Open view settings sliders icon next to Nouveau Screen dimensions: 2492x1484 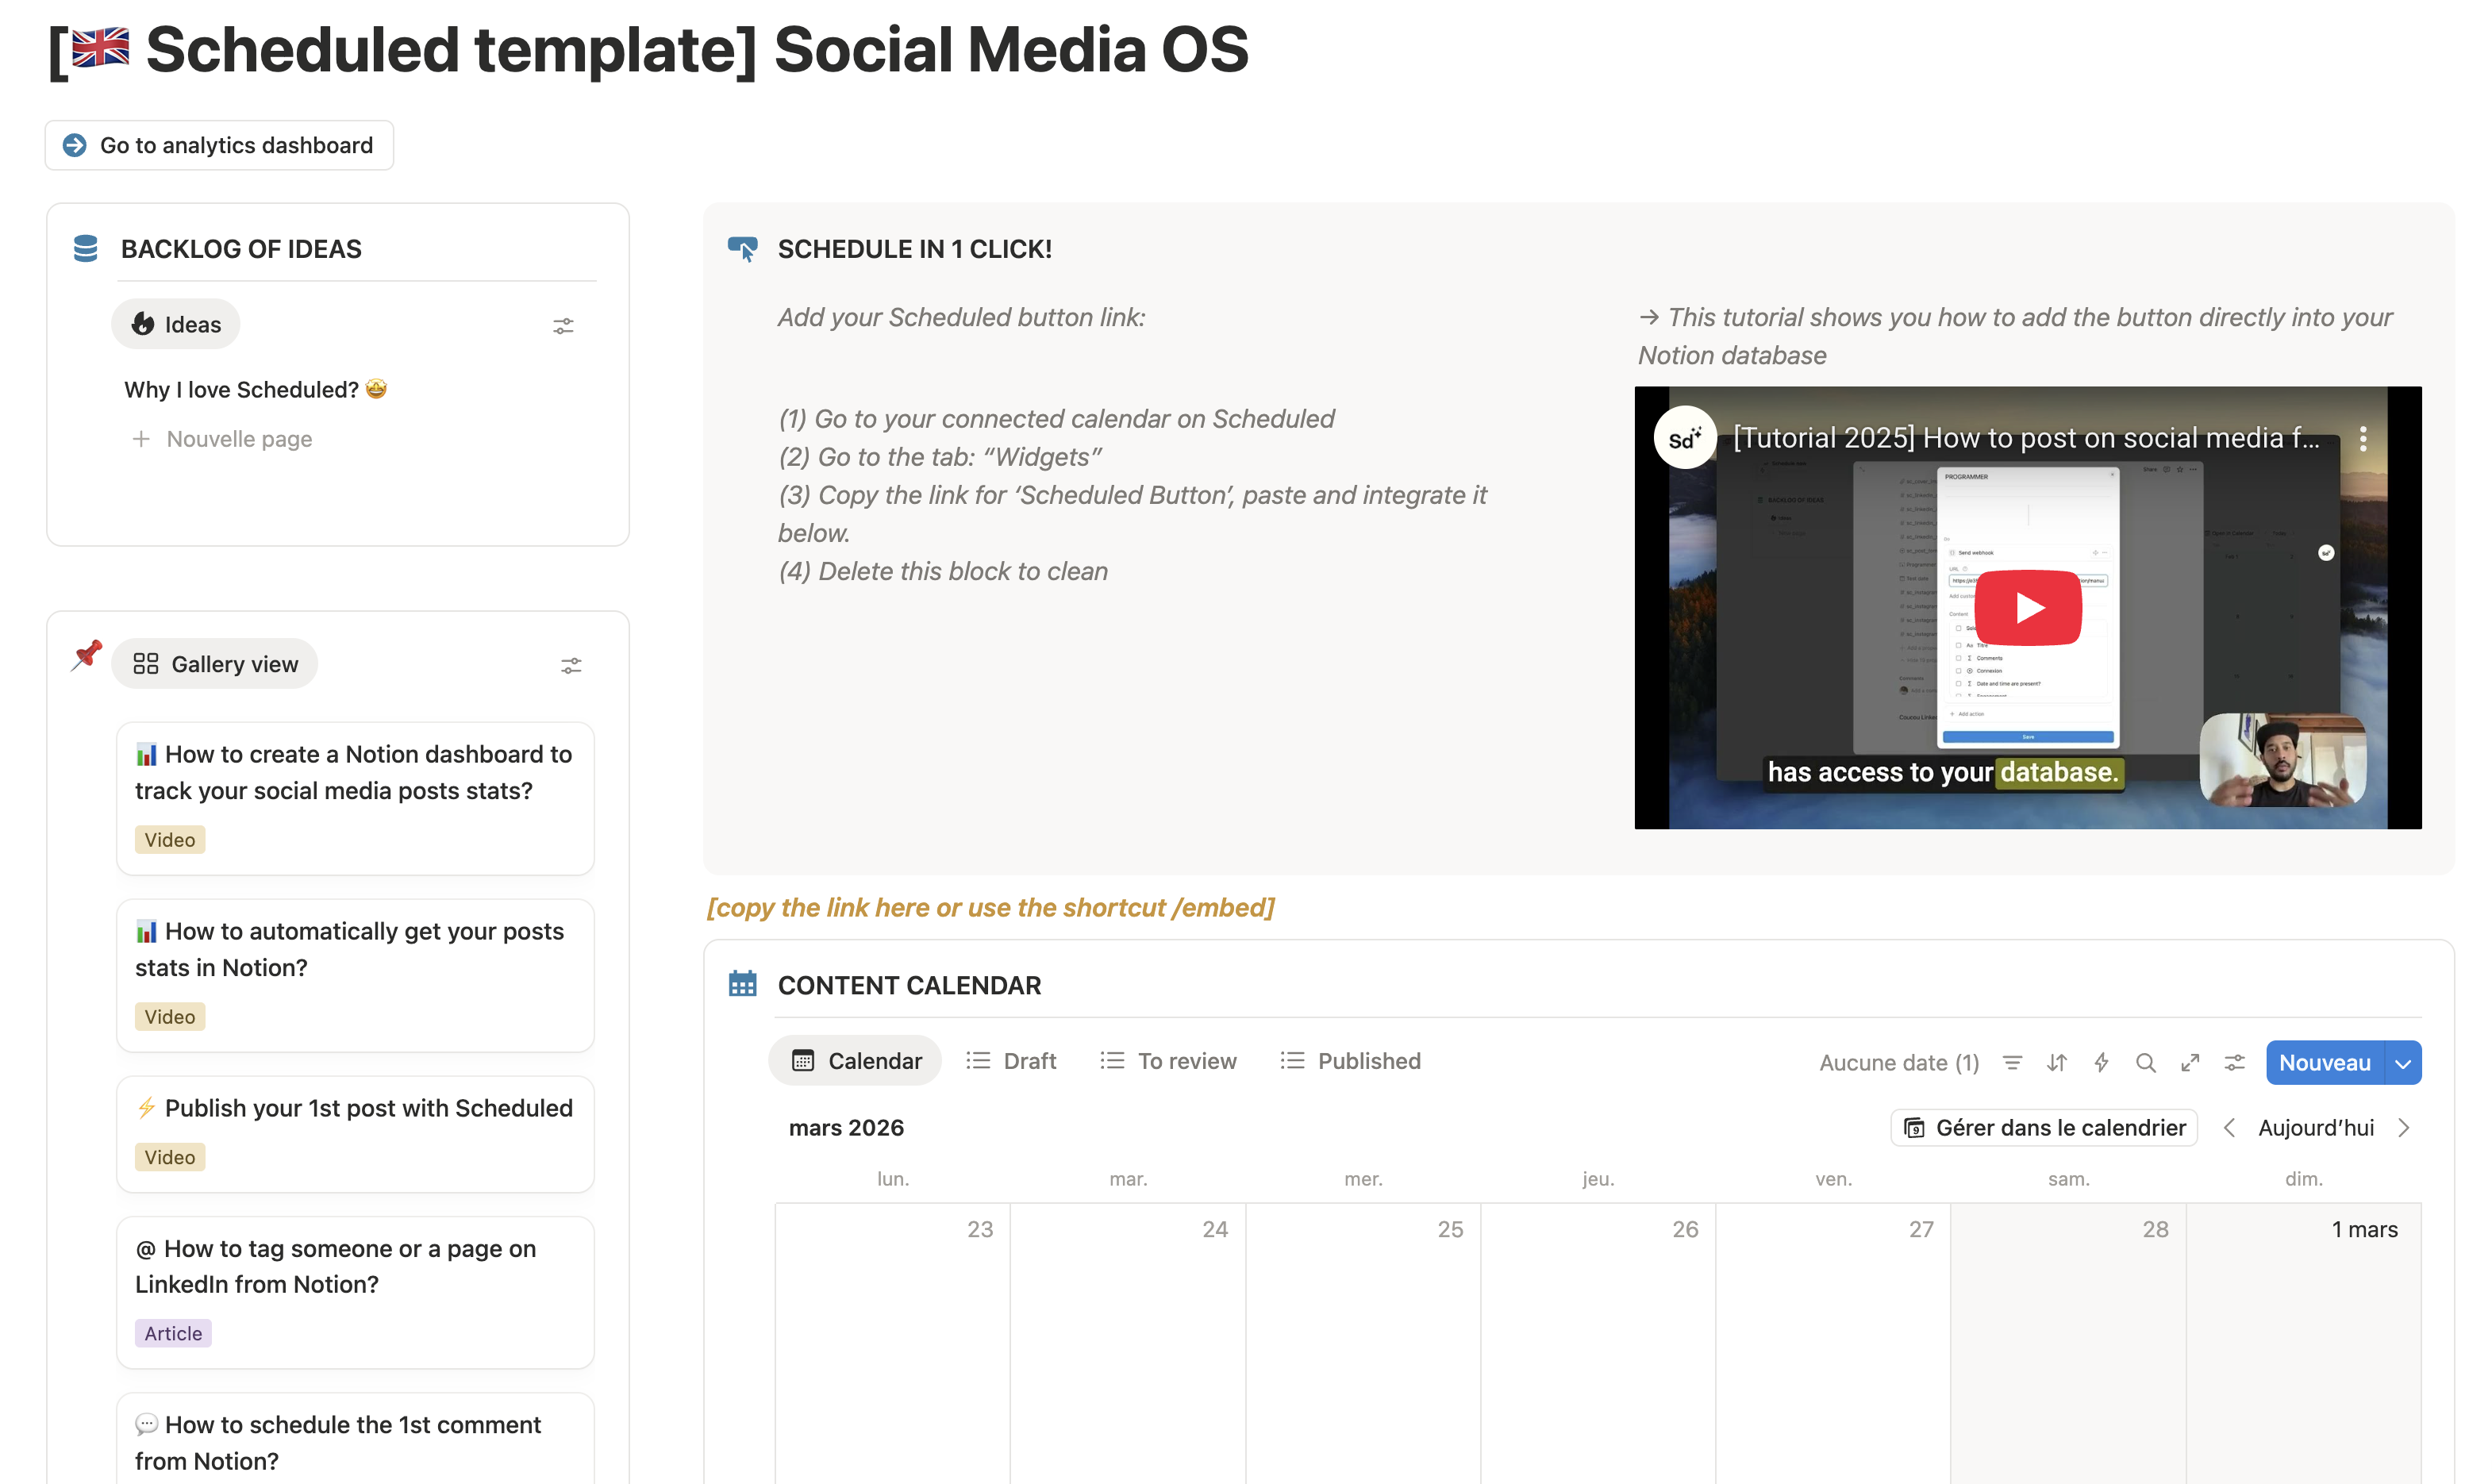[x=2235, y=1062]
